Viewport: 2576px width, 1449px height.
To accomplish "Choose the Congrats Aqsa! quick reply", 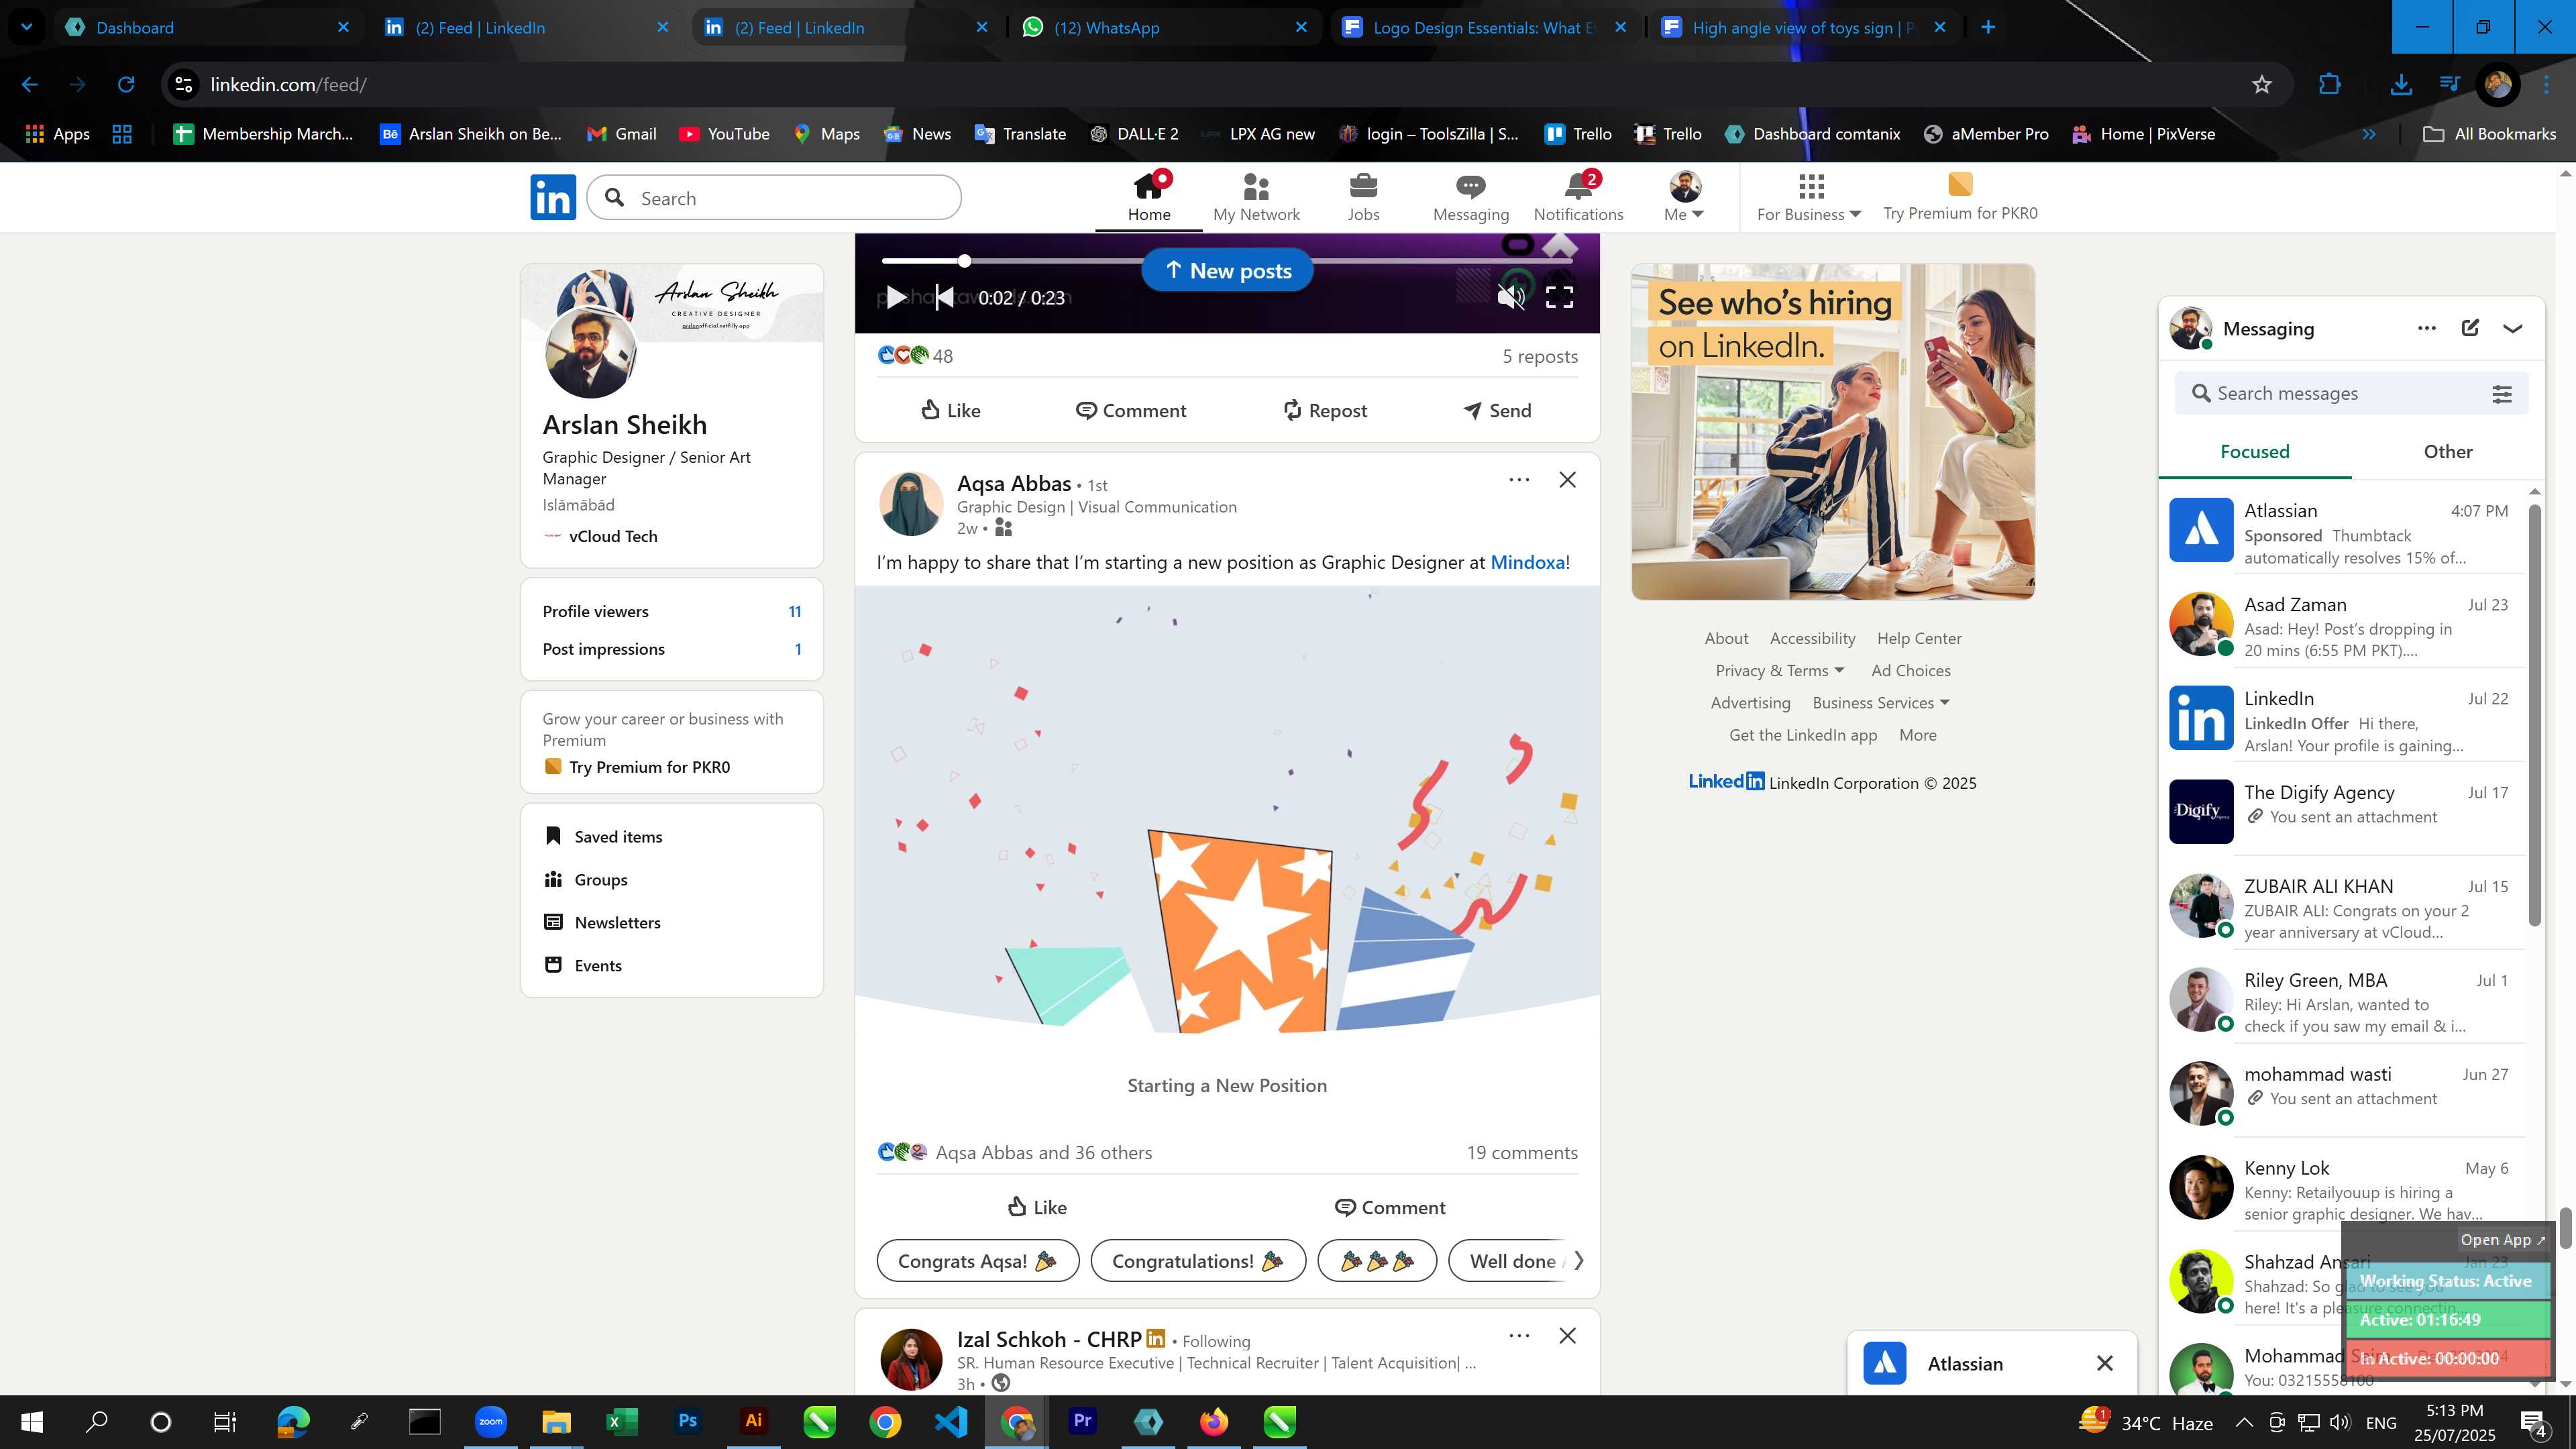I will (x=977, y=1261).
